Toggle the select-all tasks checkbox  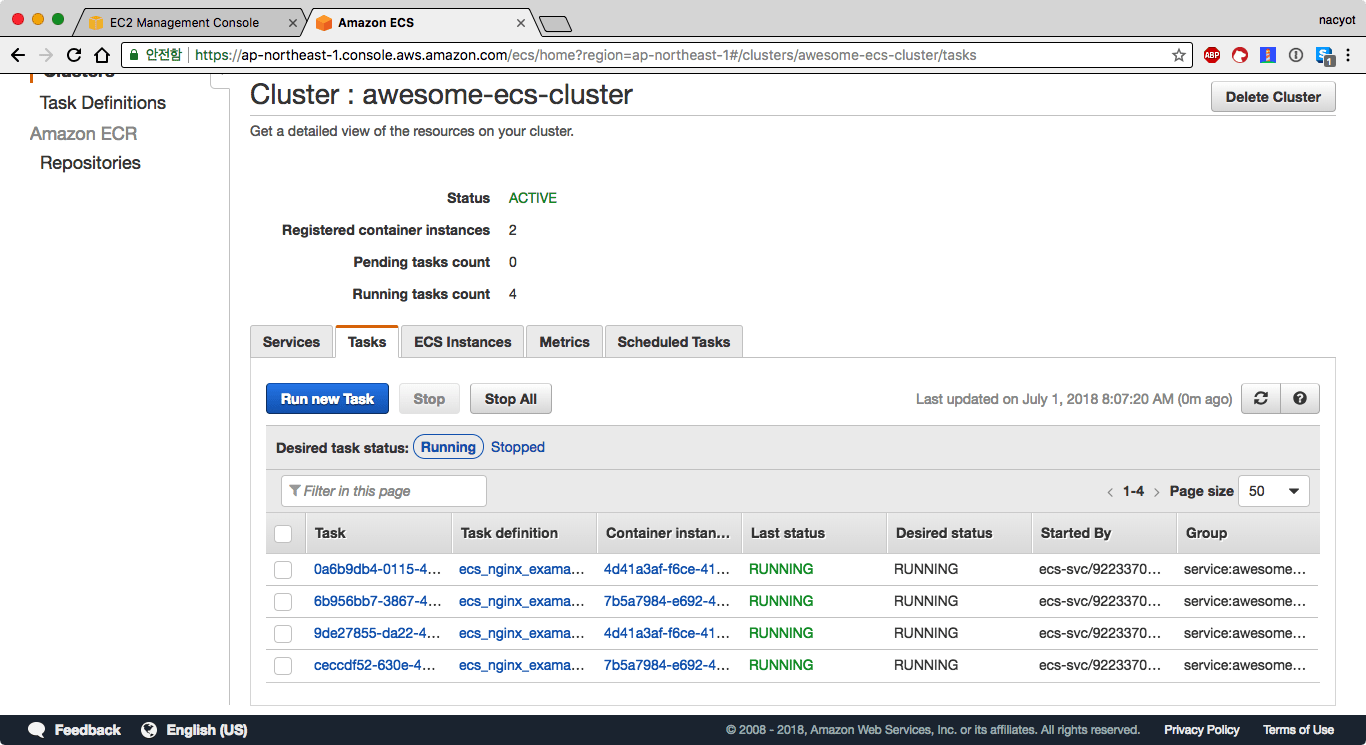tap(283, 534)
